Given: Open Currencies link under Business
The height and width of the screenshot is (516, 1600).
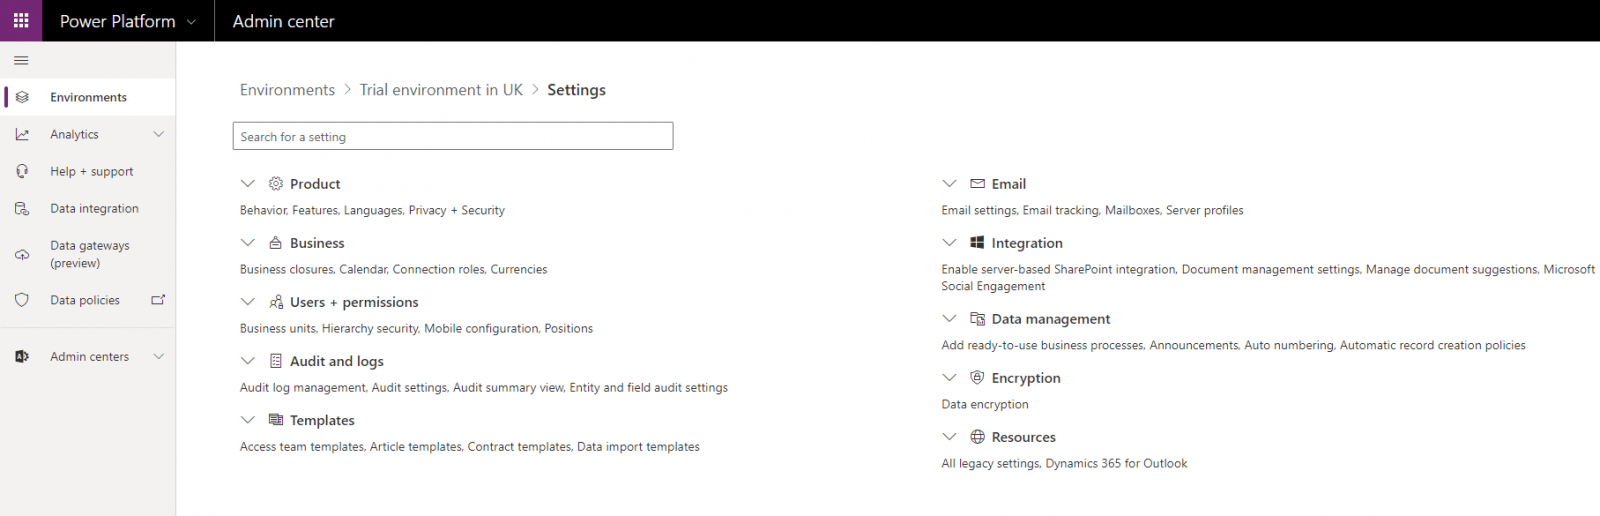Looking at the screenshot, I should 519,269.
